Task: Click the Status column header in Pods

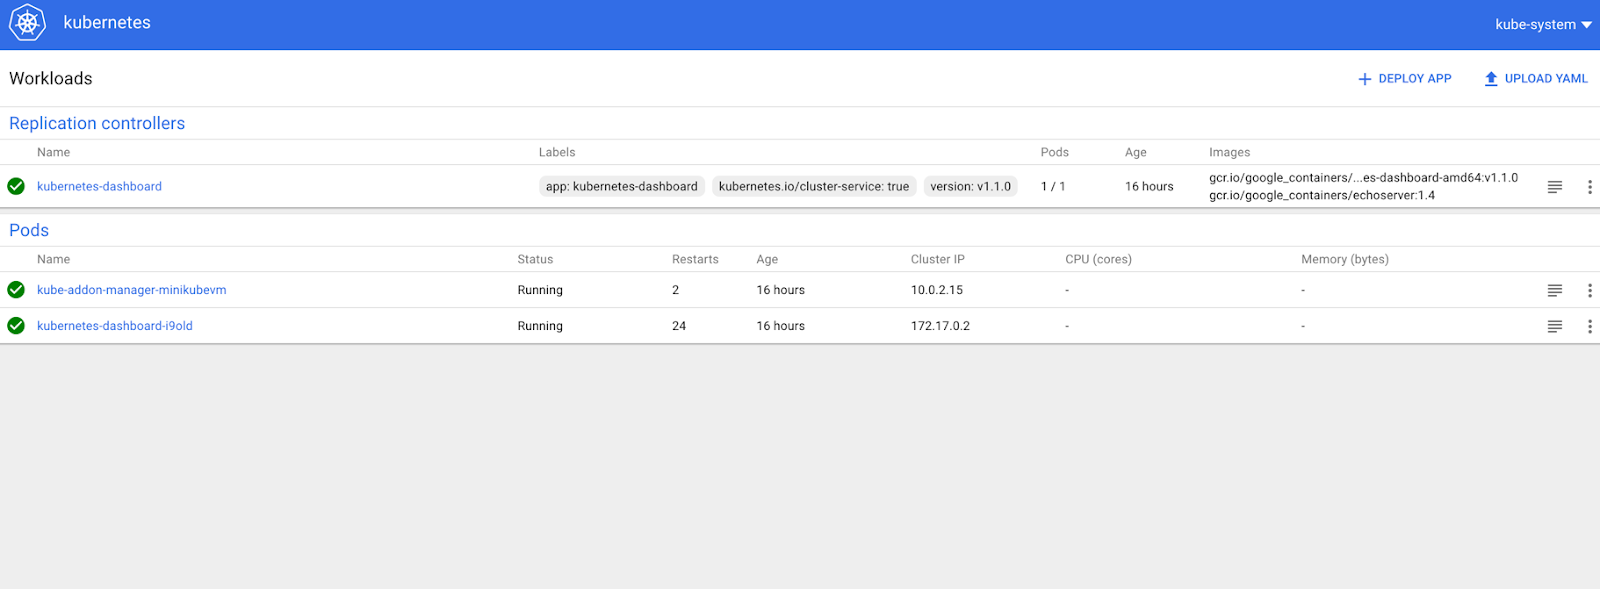Action: (535, 259)
